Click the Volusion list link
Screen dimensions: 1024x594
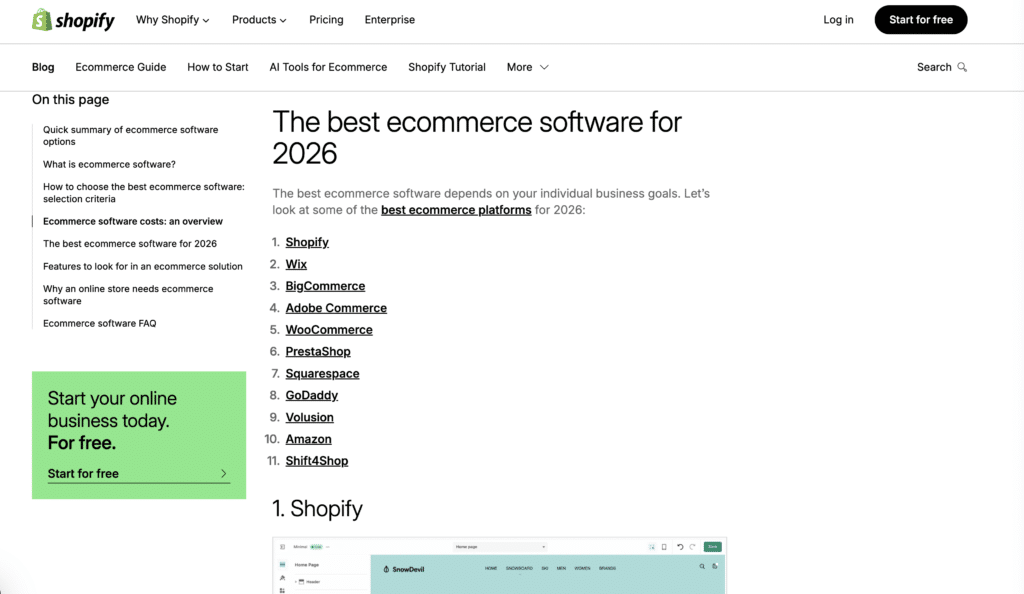(309, 417)
